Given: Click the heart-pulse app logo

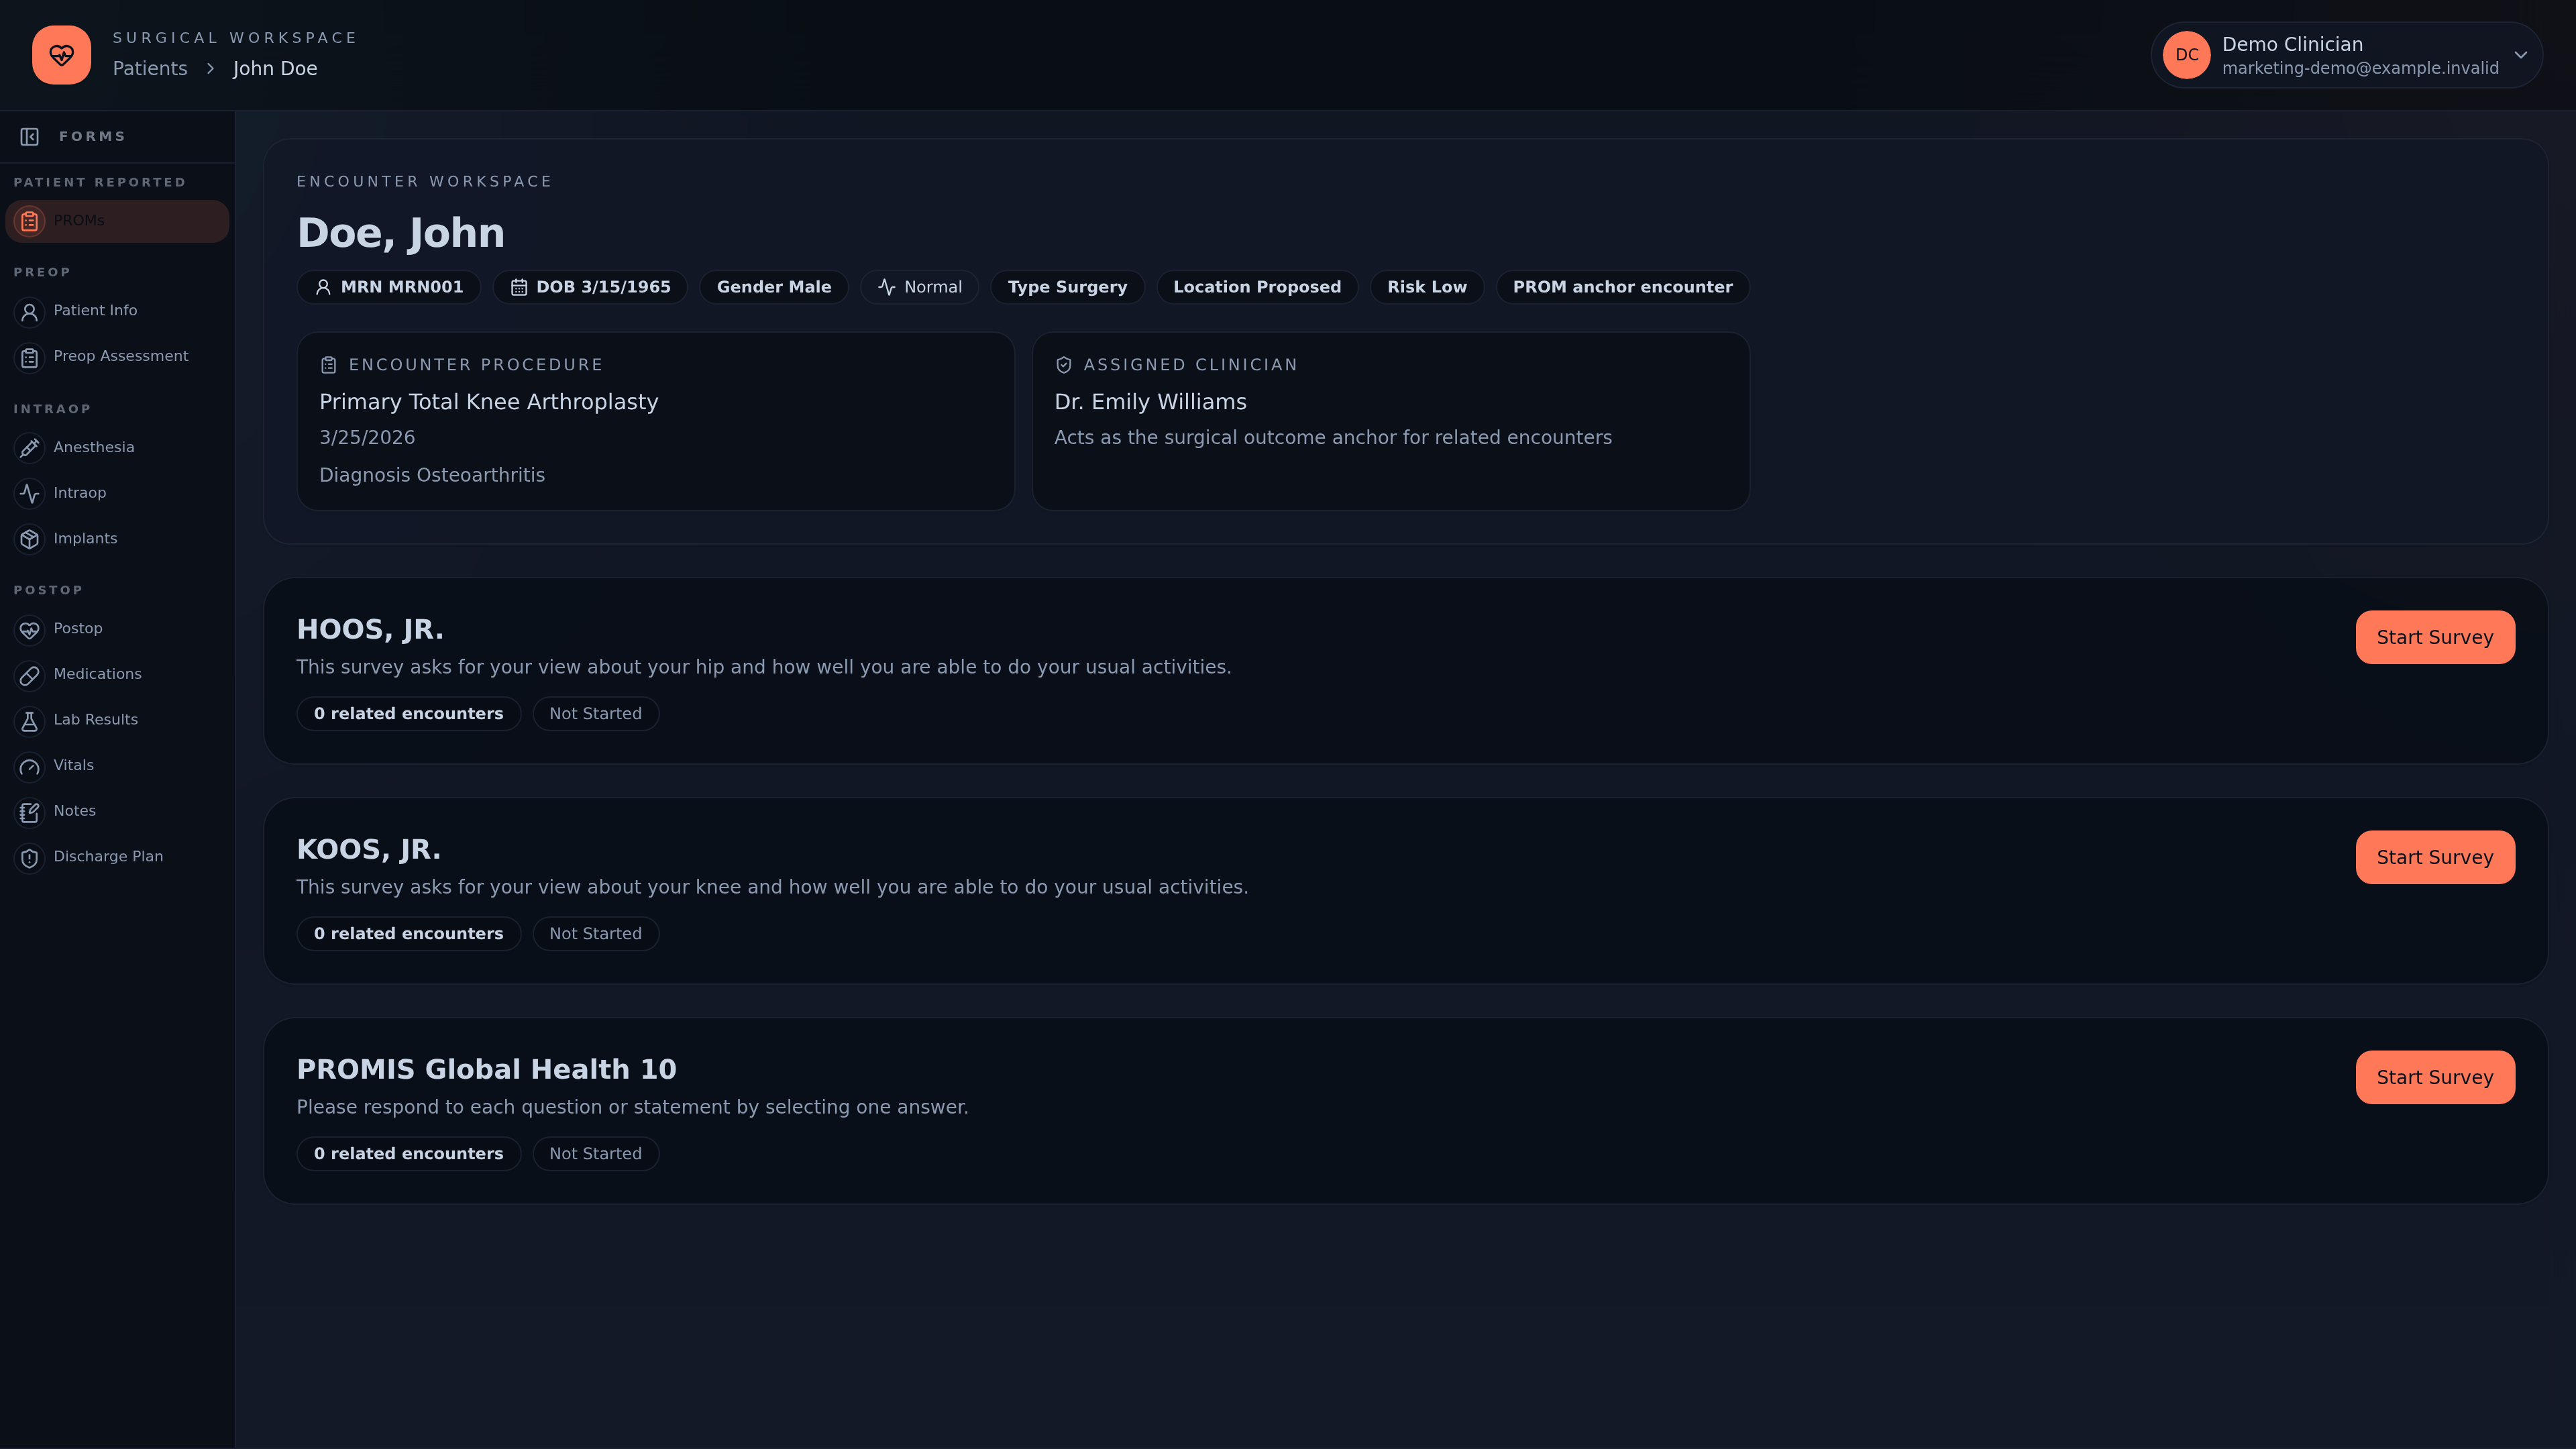Looking at the screenshot, I should 61,55.
